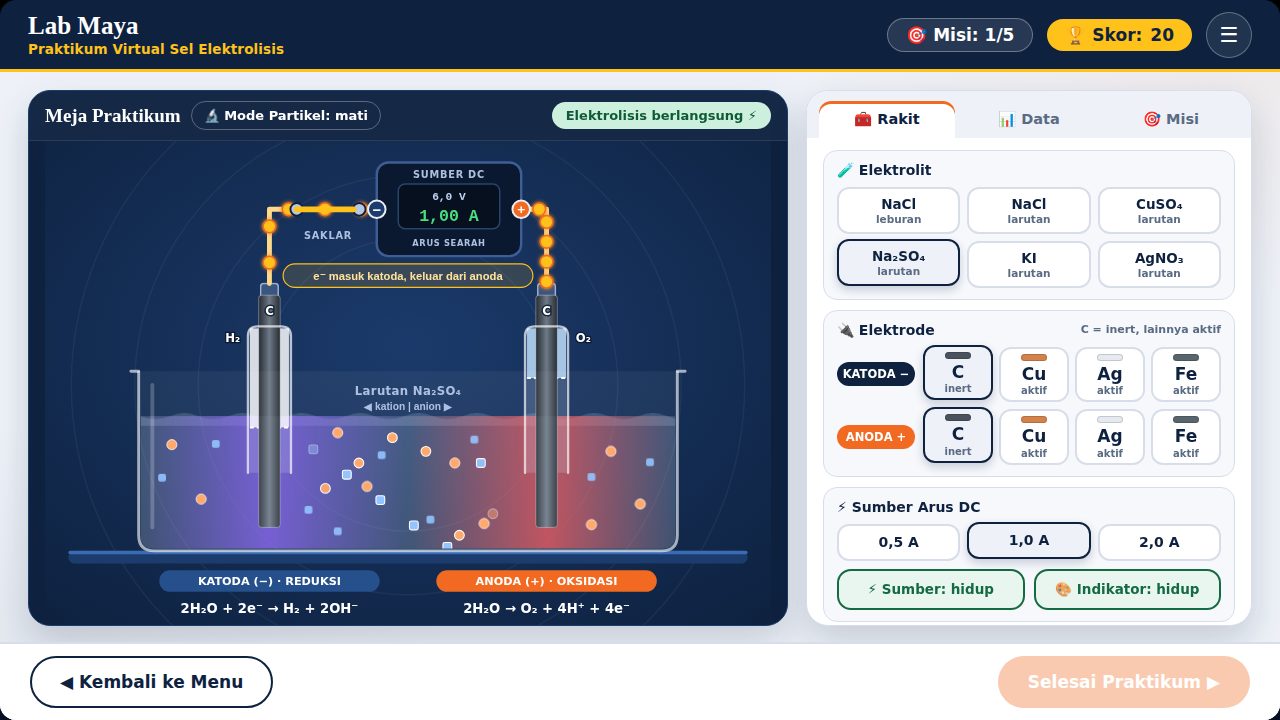Click Kembali ke Menu button
The width and height of the screenshot is (1280, 720).
point(151,682)
